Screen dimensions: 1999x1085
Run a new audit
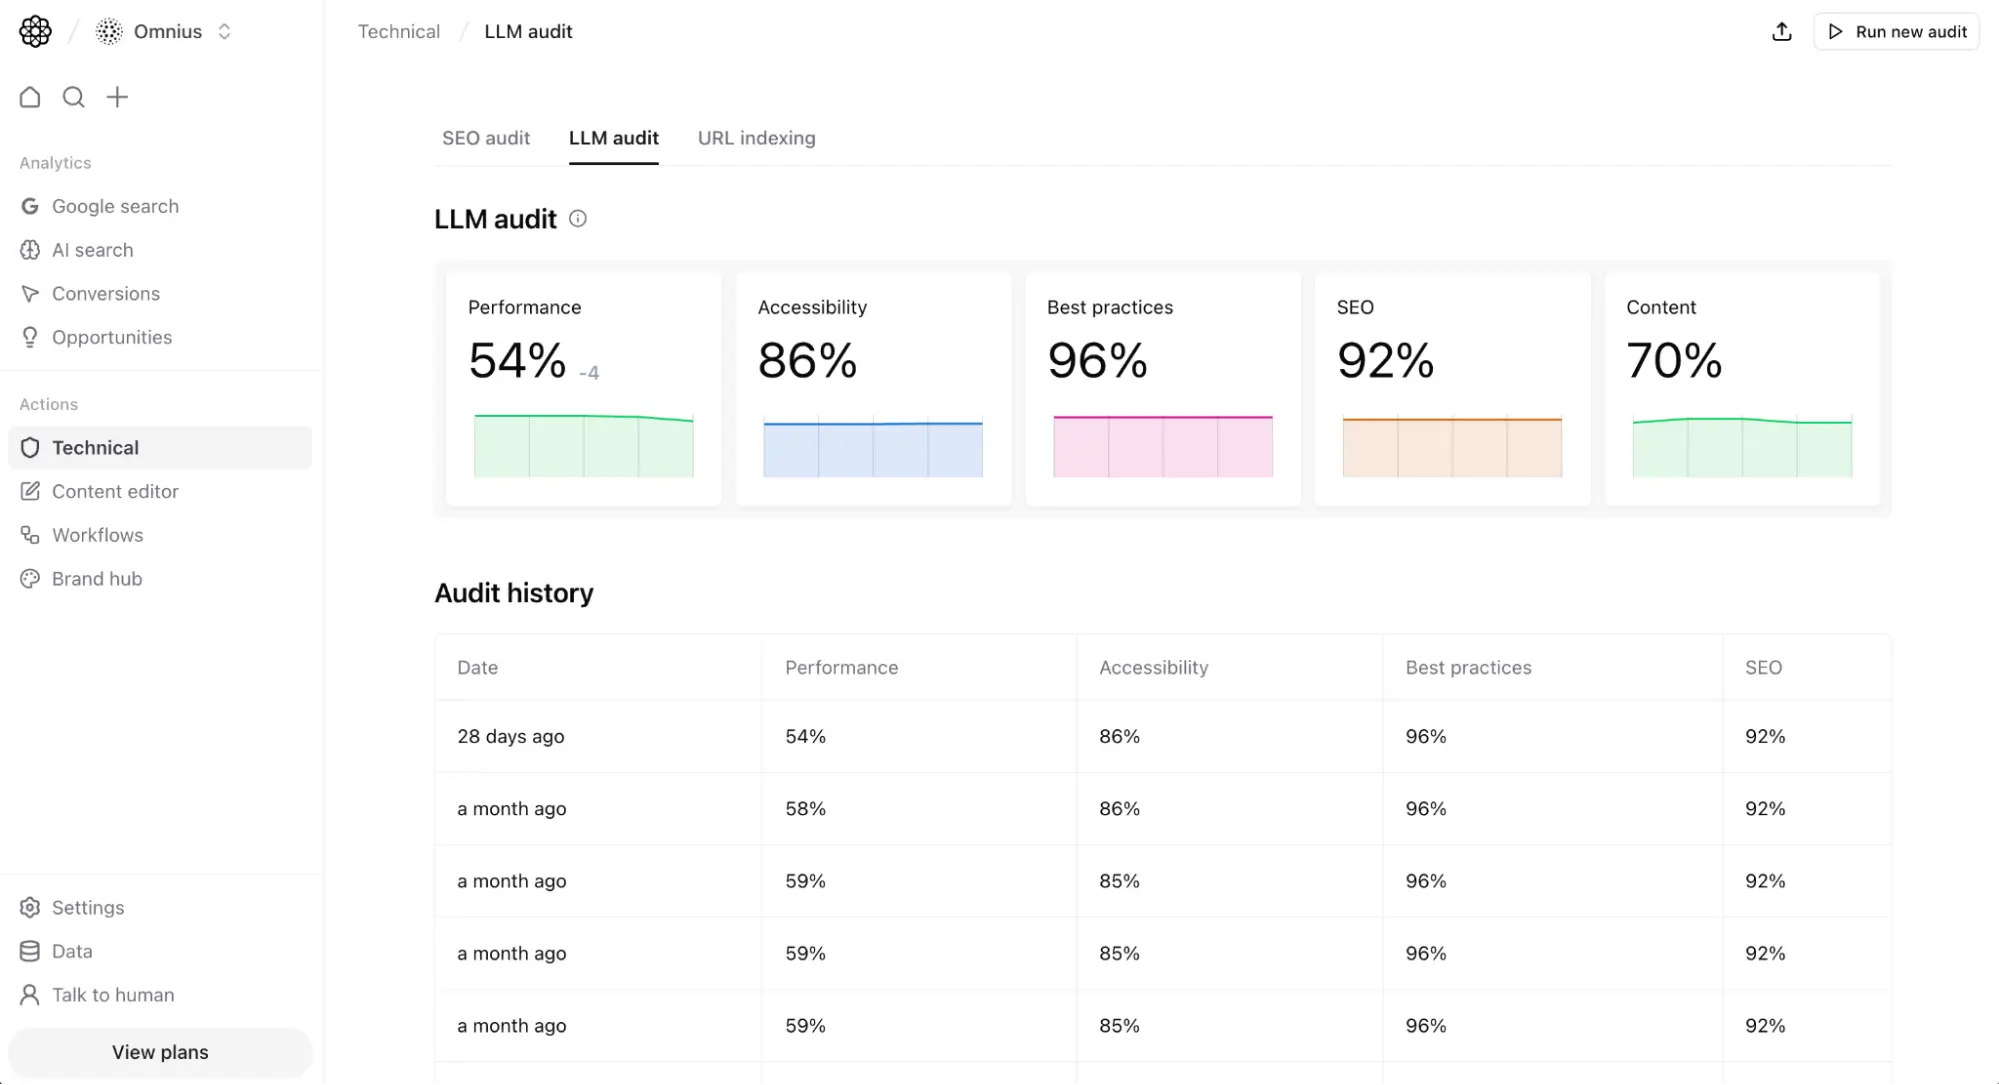(x=1896, y=31)
